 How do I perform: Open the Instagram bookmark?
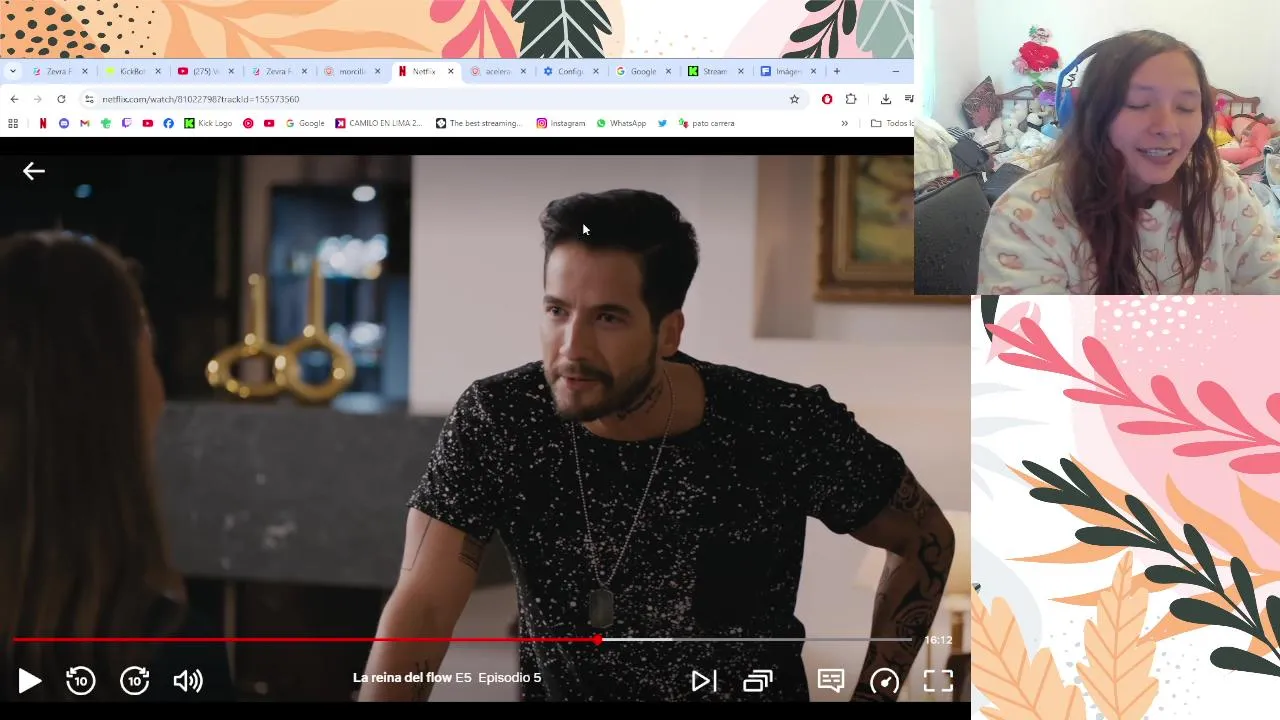pyautogui.click(x=561, y=123)
